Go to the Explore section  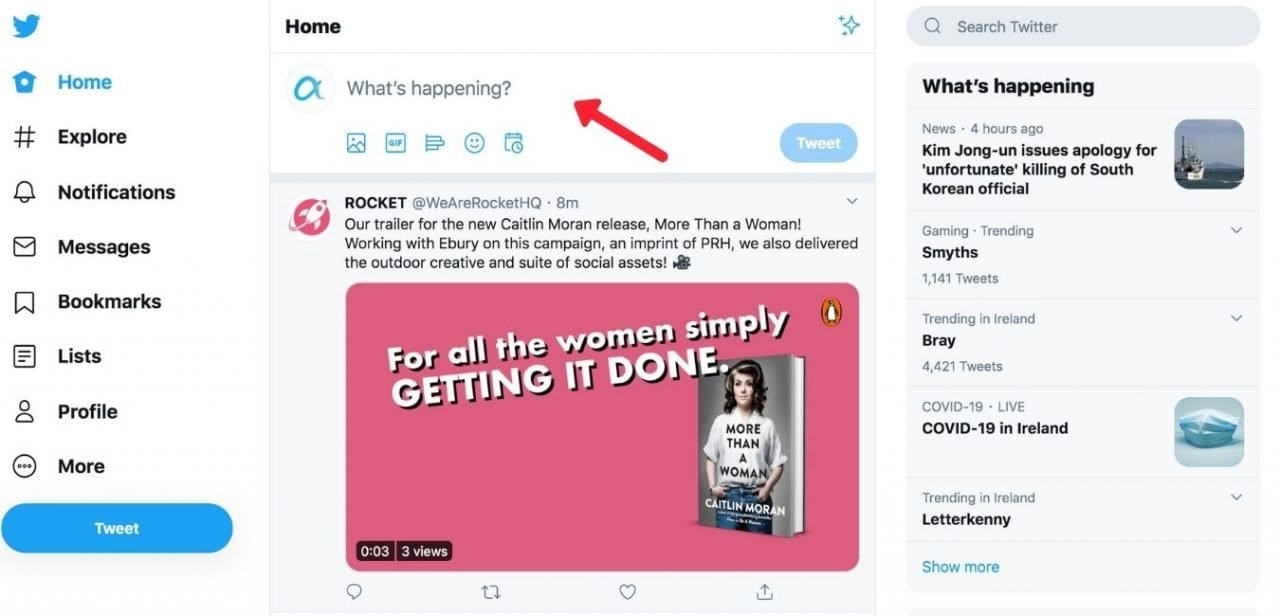(x=90, y=137)
